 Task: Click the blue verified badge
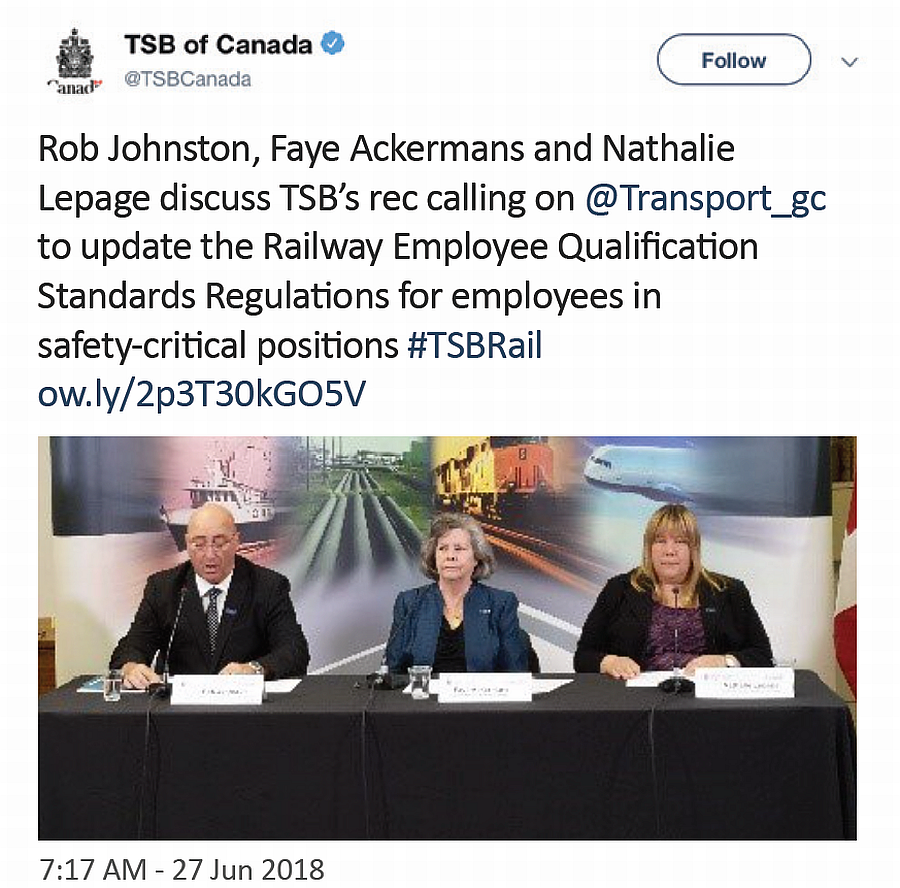tap(333, 45)
